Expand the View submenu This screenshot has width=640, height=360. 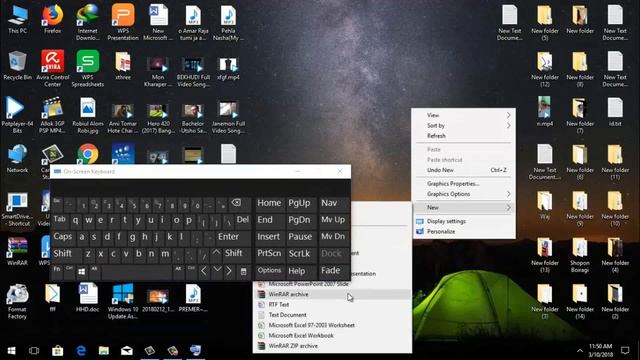(x=464, y=115)
